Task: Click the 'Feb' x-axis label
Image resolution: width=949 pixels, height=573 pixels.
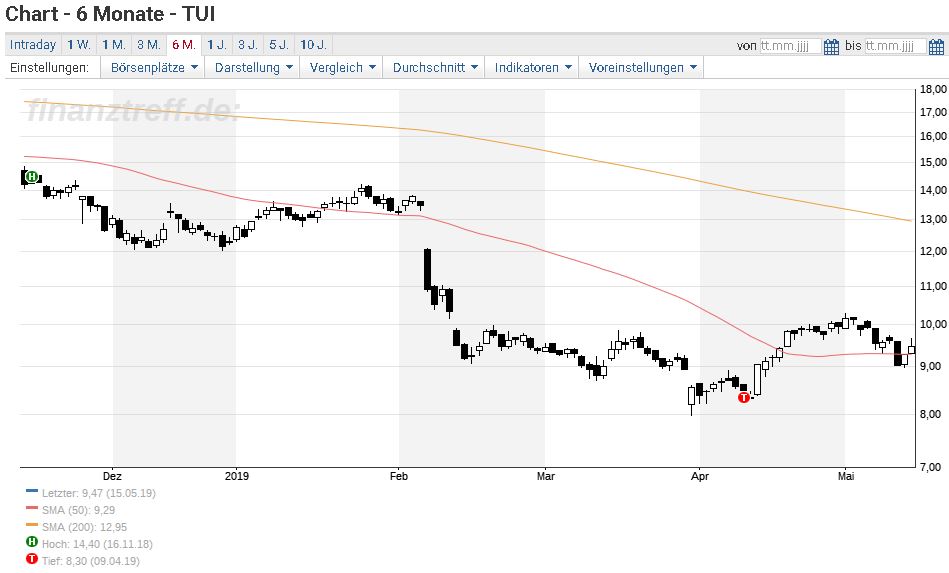Action: (x=399, y=476)
